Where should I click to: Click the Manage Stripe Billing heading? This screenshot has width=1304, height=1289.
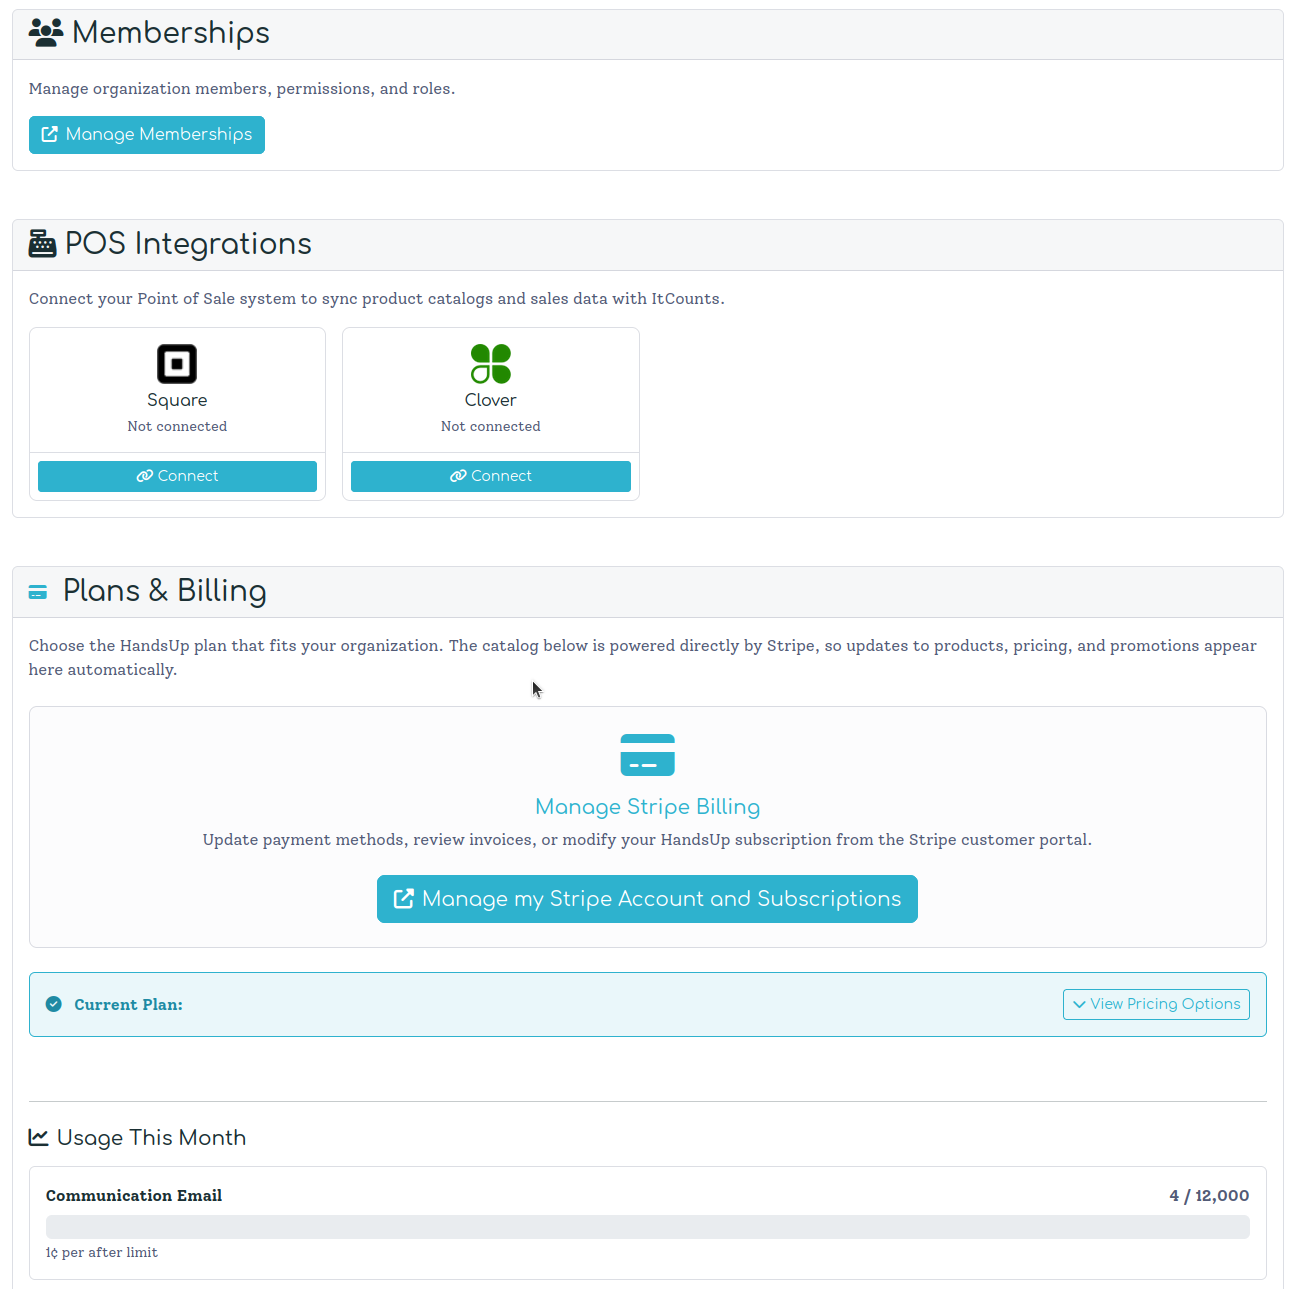click(647, 806)
